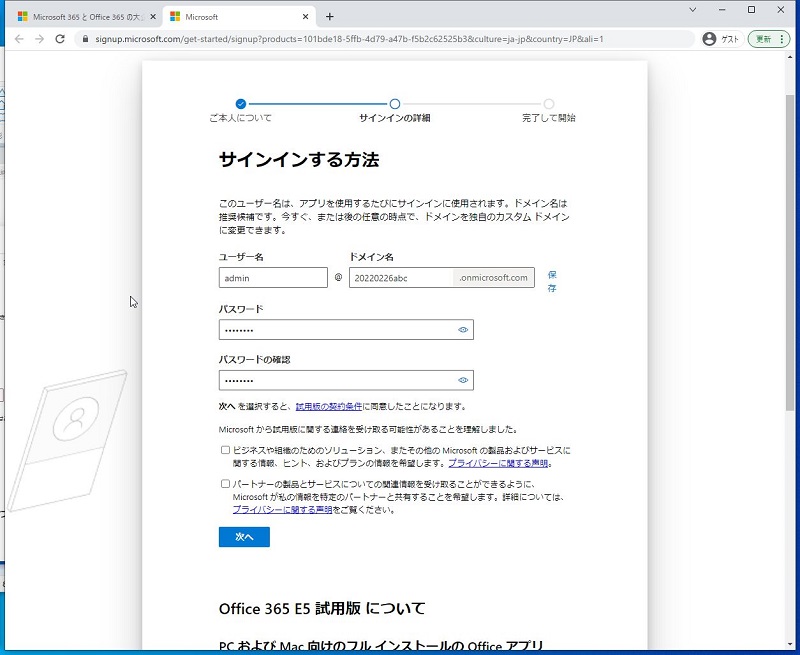Viewport: 800px width, 655px height.
Task: Open first プライバシーに関する声明 link after 希望します
Action: coord(498,463)
